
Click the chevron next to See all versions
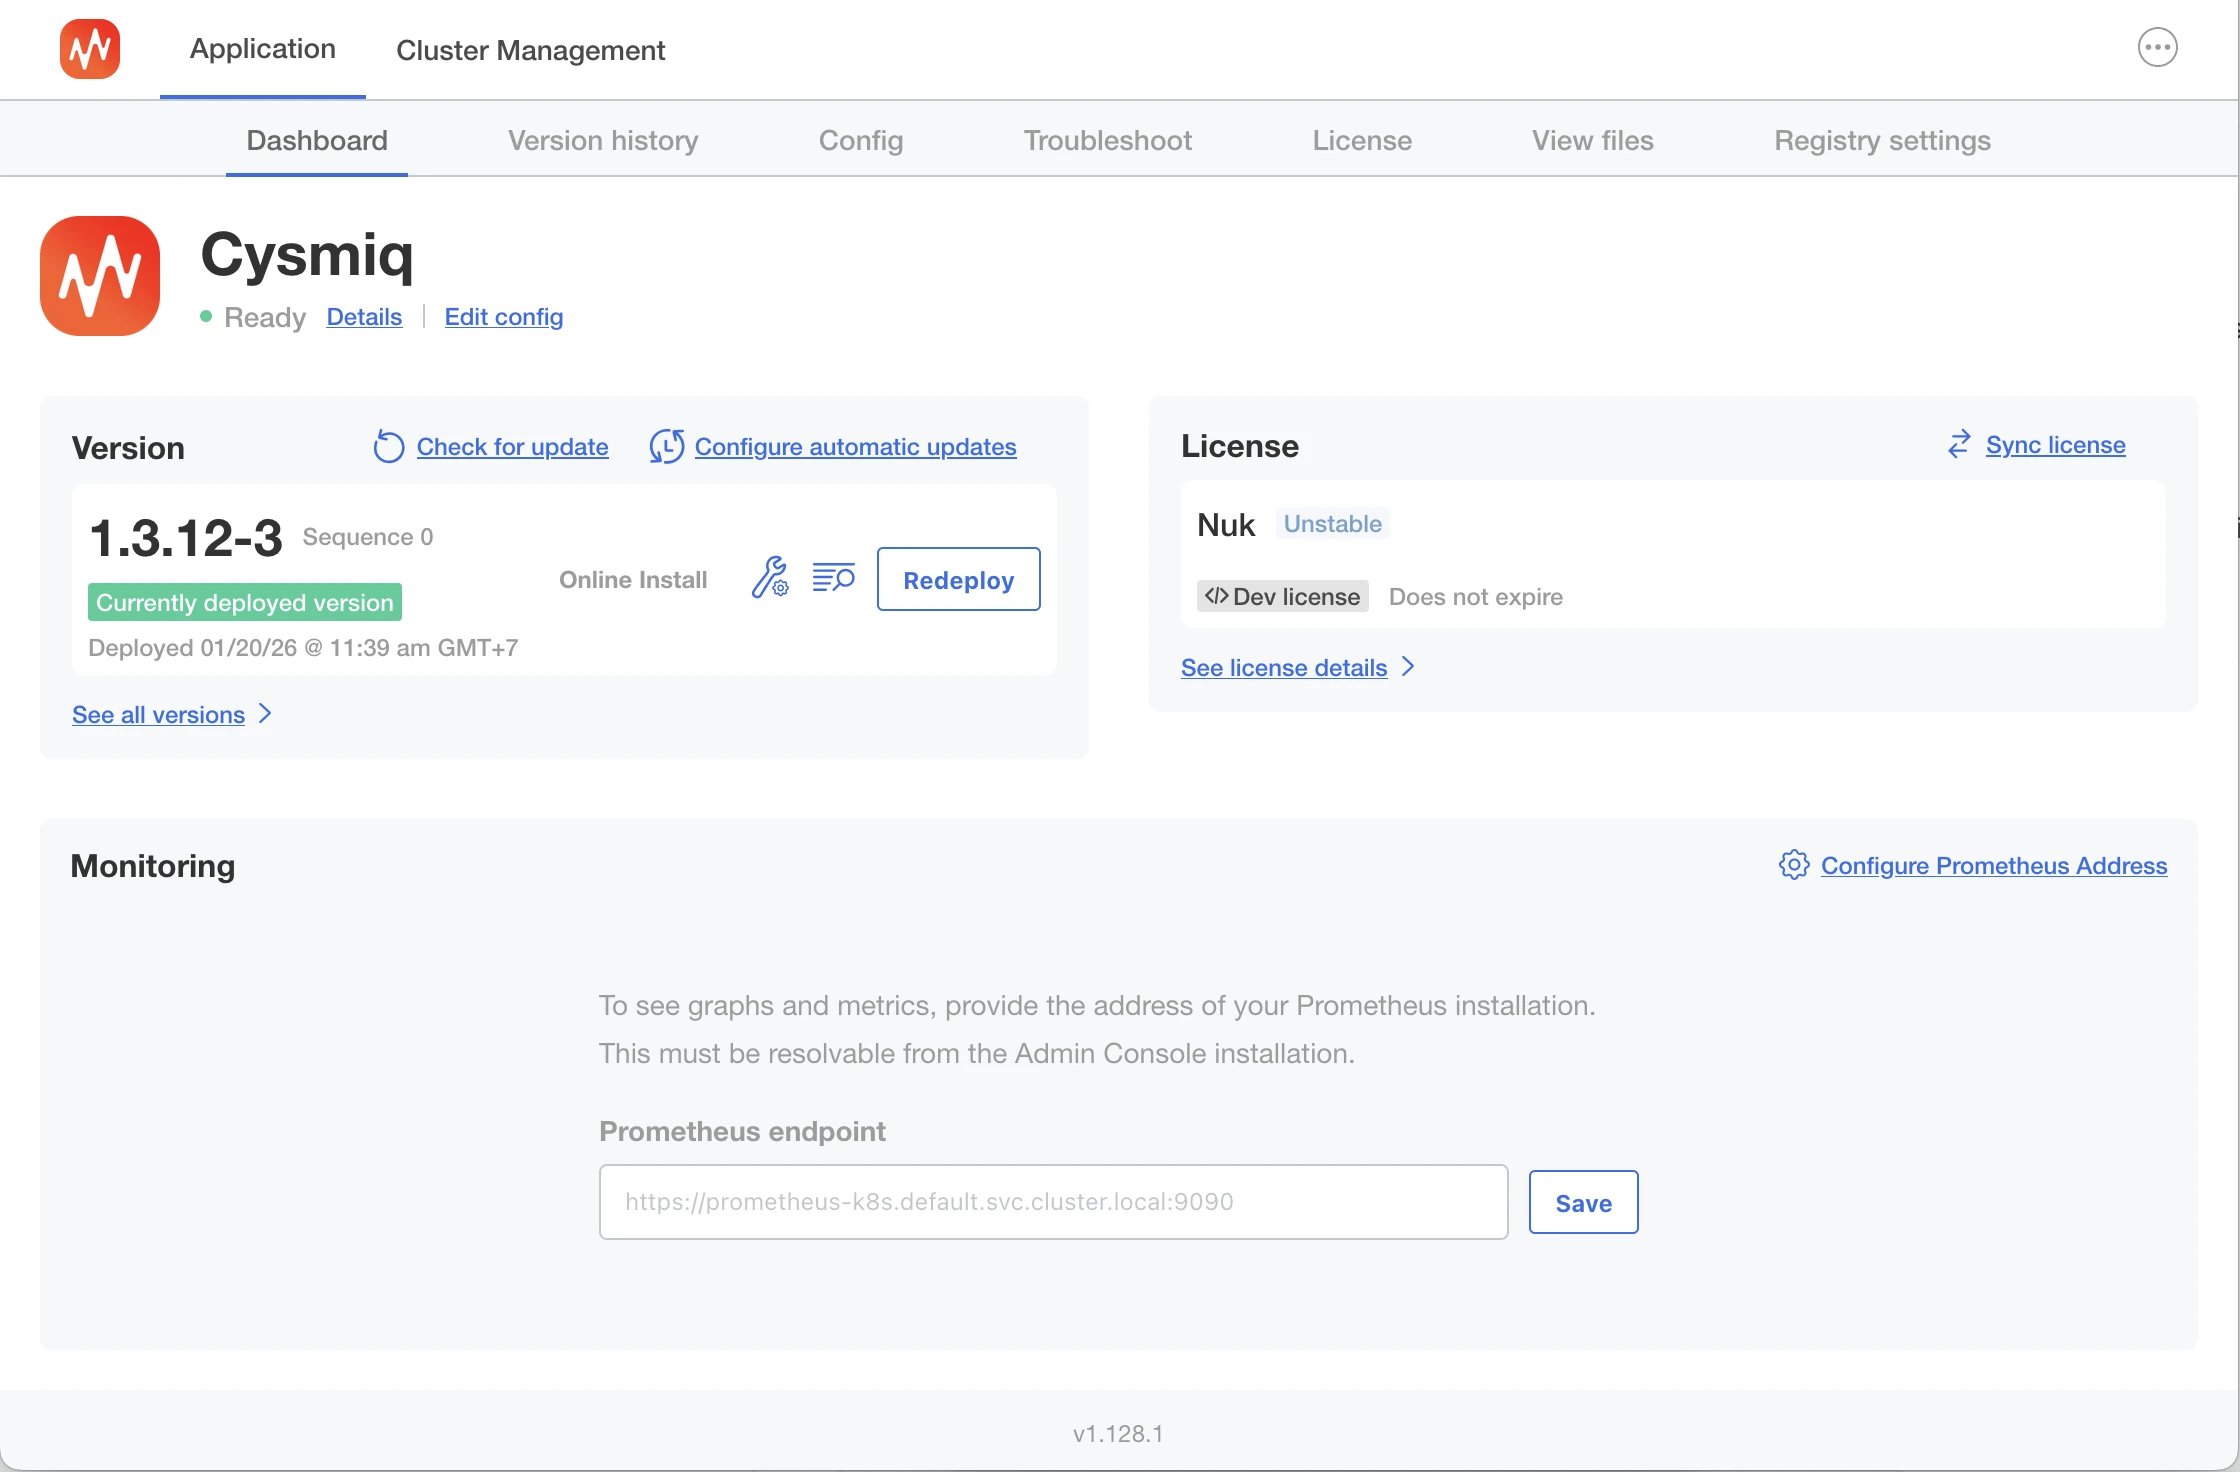click(x=265, y=714)
